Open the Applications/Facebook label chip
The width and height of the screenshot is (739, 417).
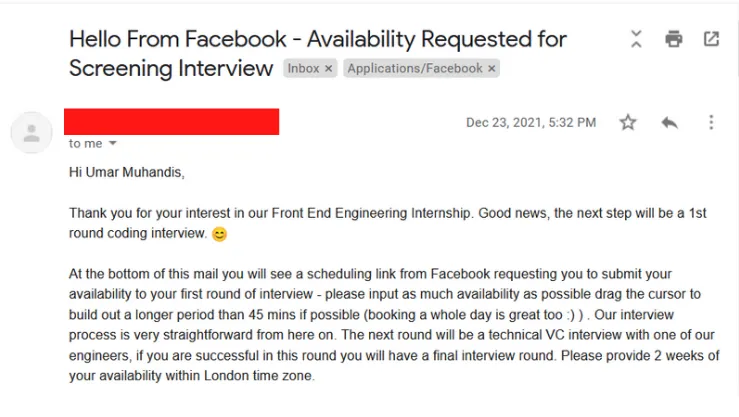415,68
